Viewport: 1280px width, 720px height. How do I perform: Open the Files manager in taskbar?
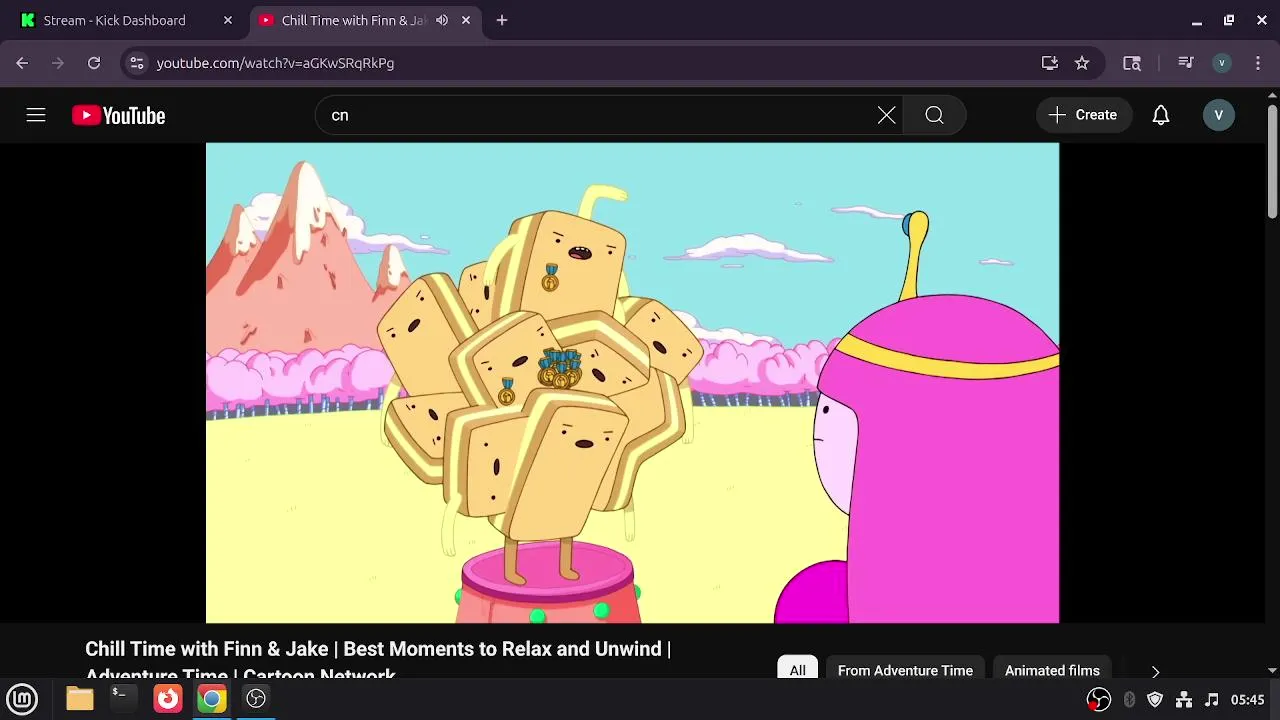[x=80, y=699]
